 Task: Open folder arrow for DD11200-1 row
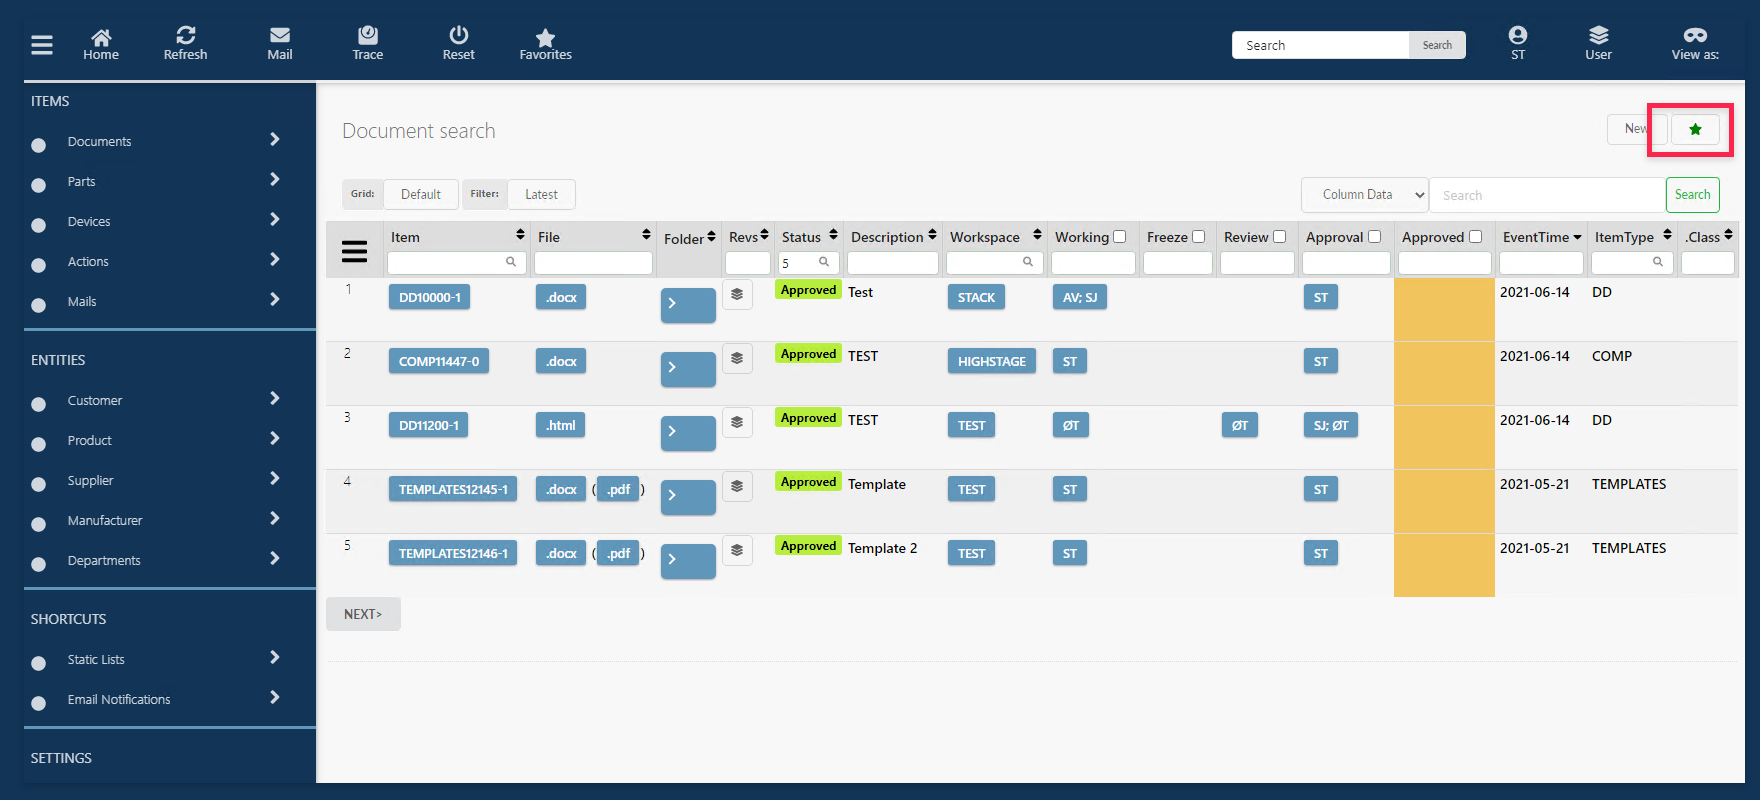688,432
